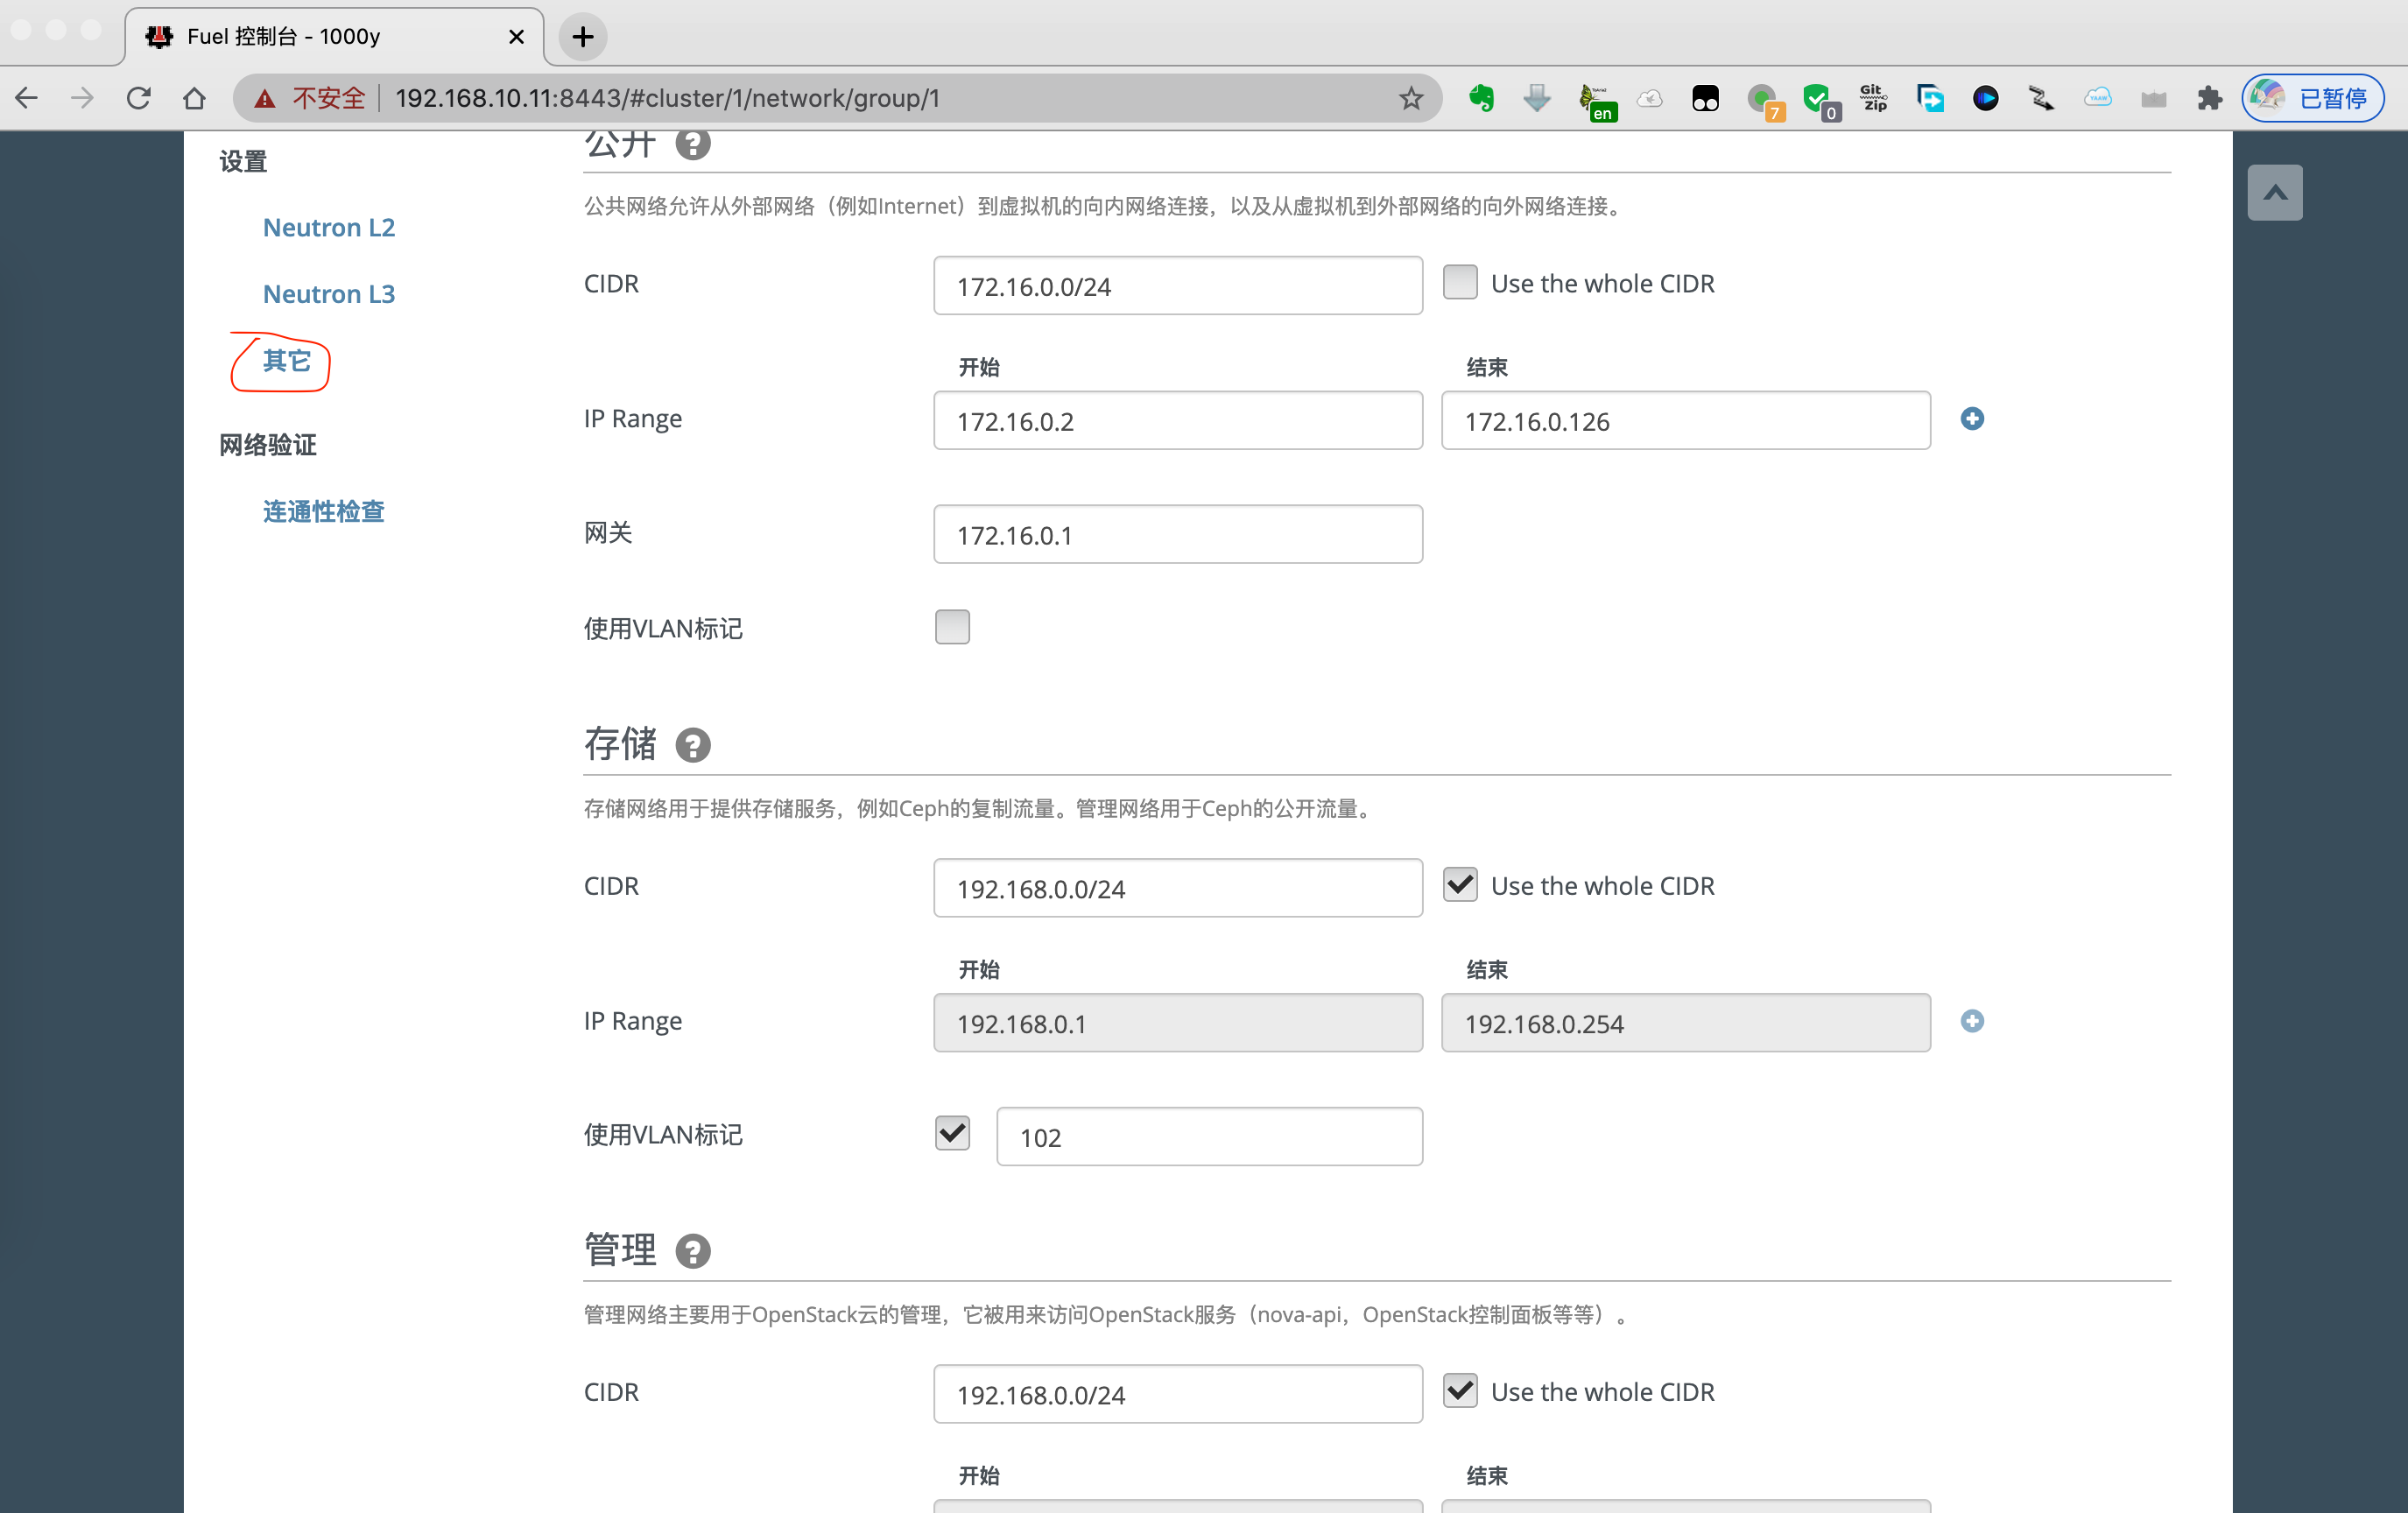Edit the public IP range start 172.16.0.2
2408x1513 pixels.
(x=1178, y=421)
